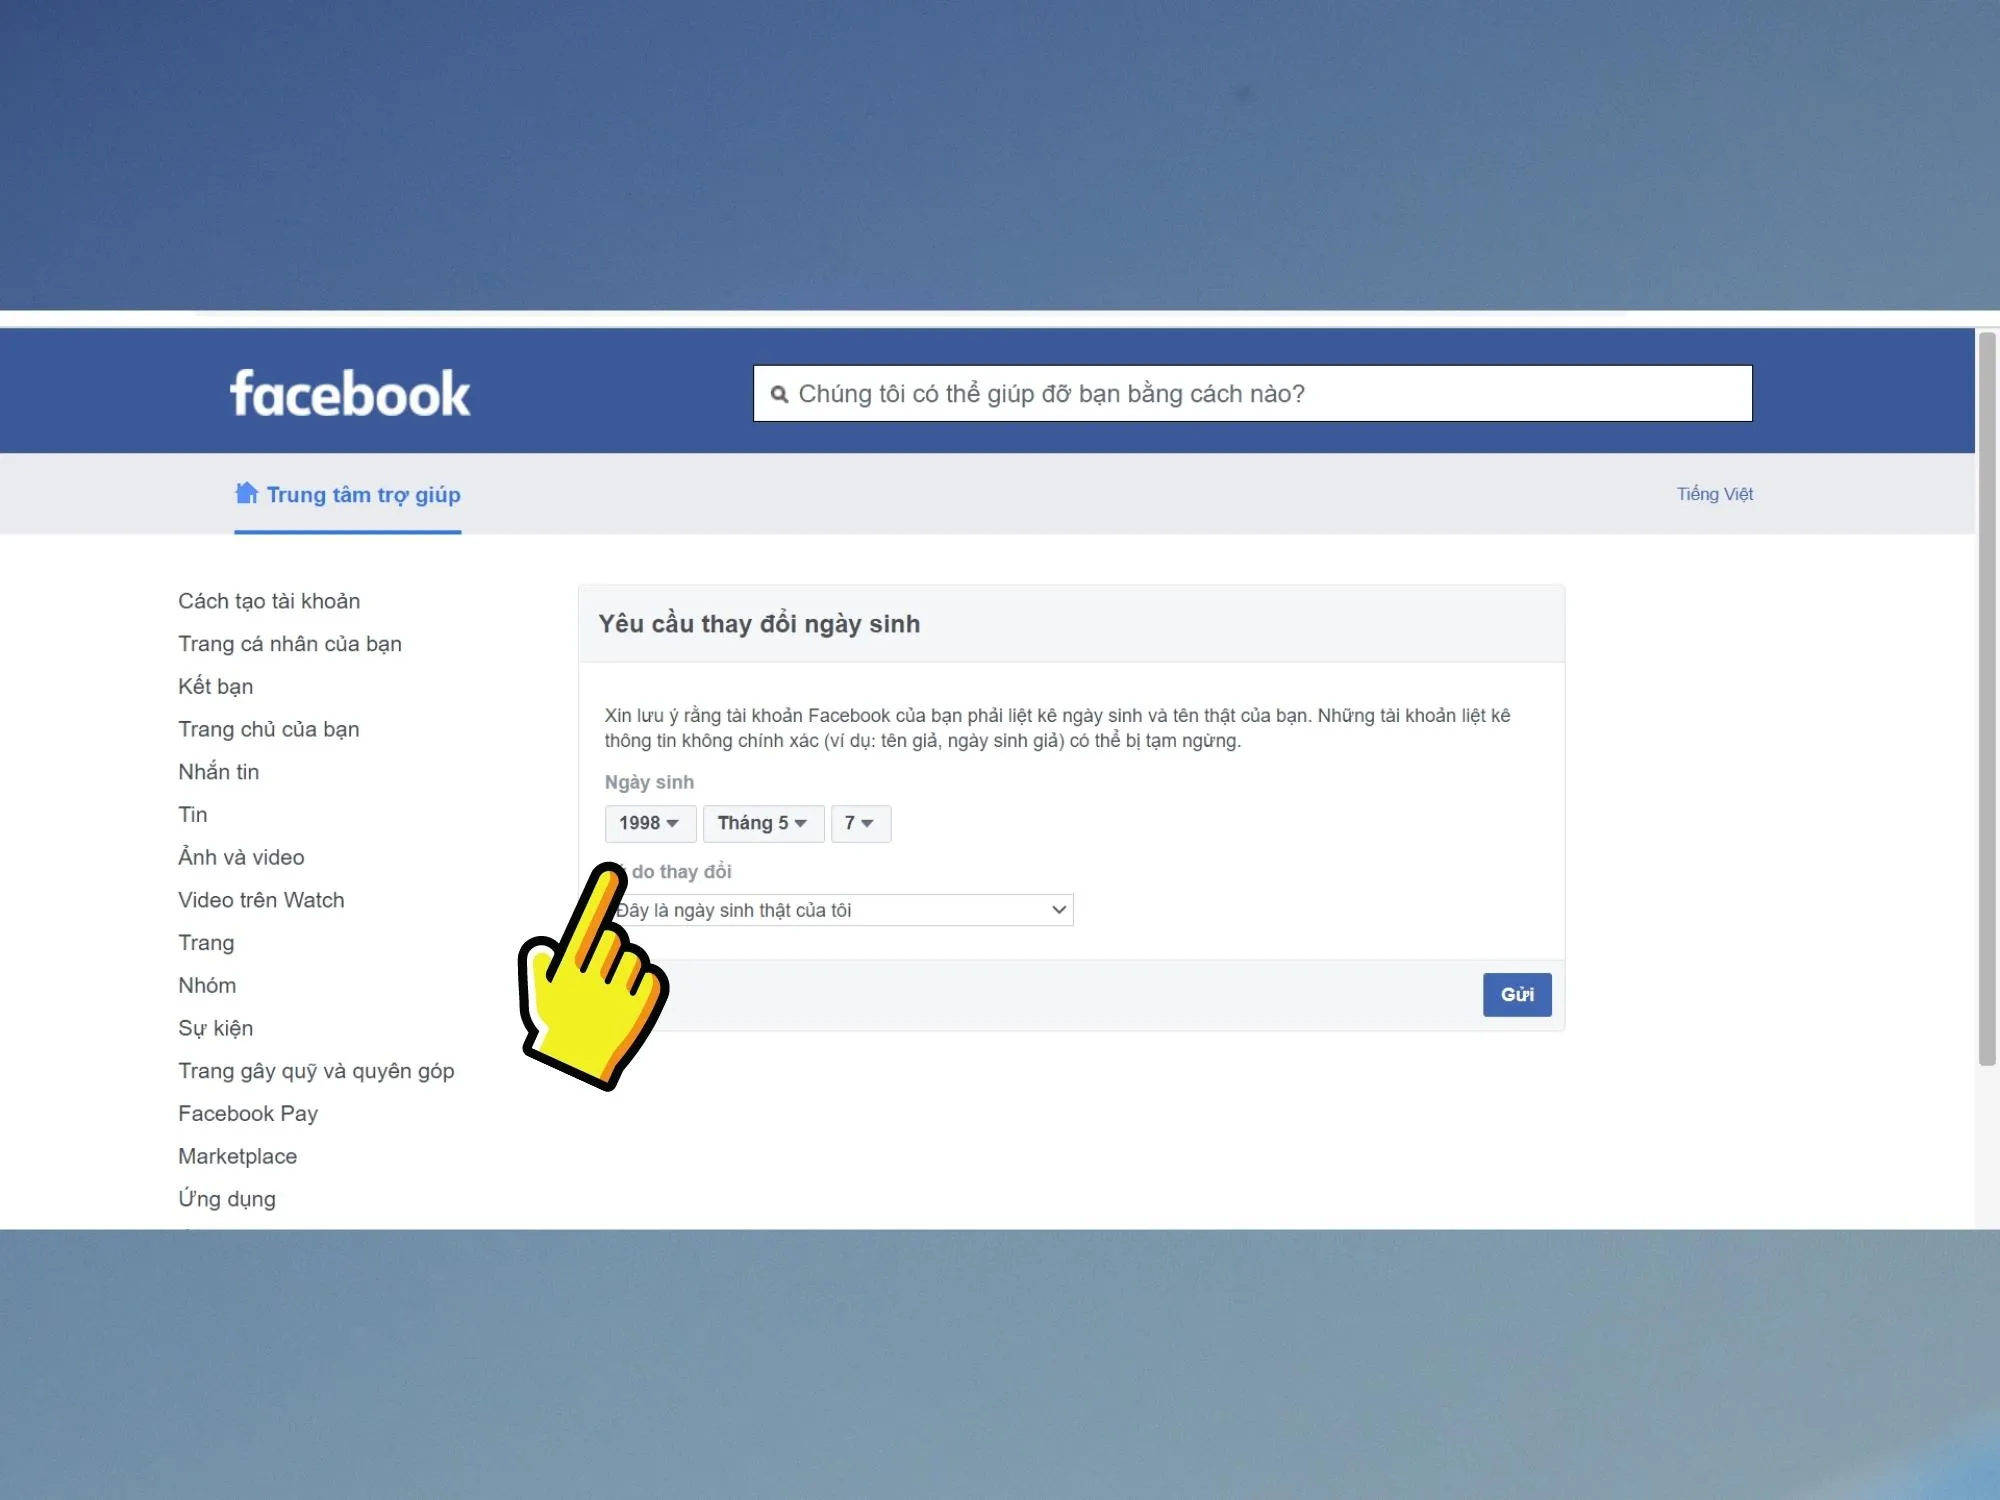The height and width of the screenshot is (1500, 2000).
Task: Click the page vertical scrollbar
Action: click(1987, 700)
